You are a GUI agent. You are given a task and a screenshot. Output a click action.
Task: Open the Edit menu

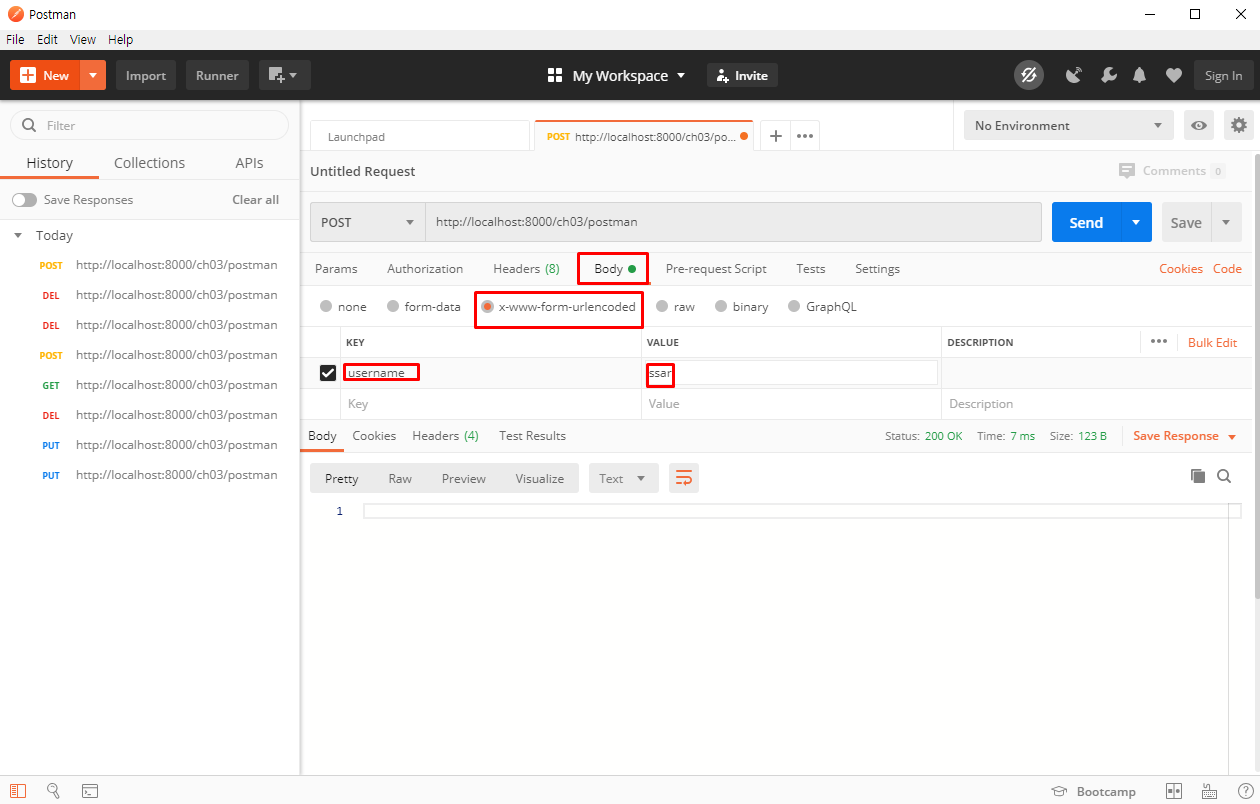point(47,39)
